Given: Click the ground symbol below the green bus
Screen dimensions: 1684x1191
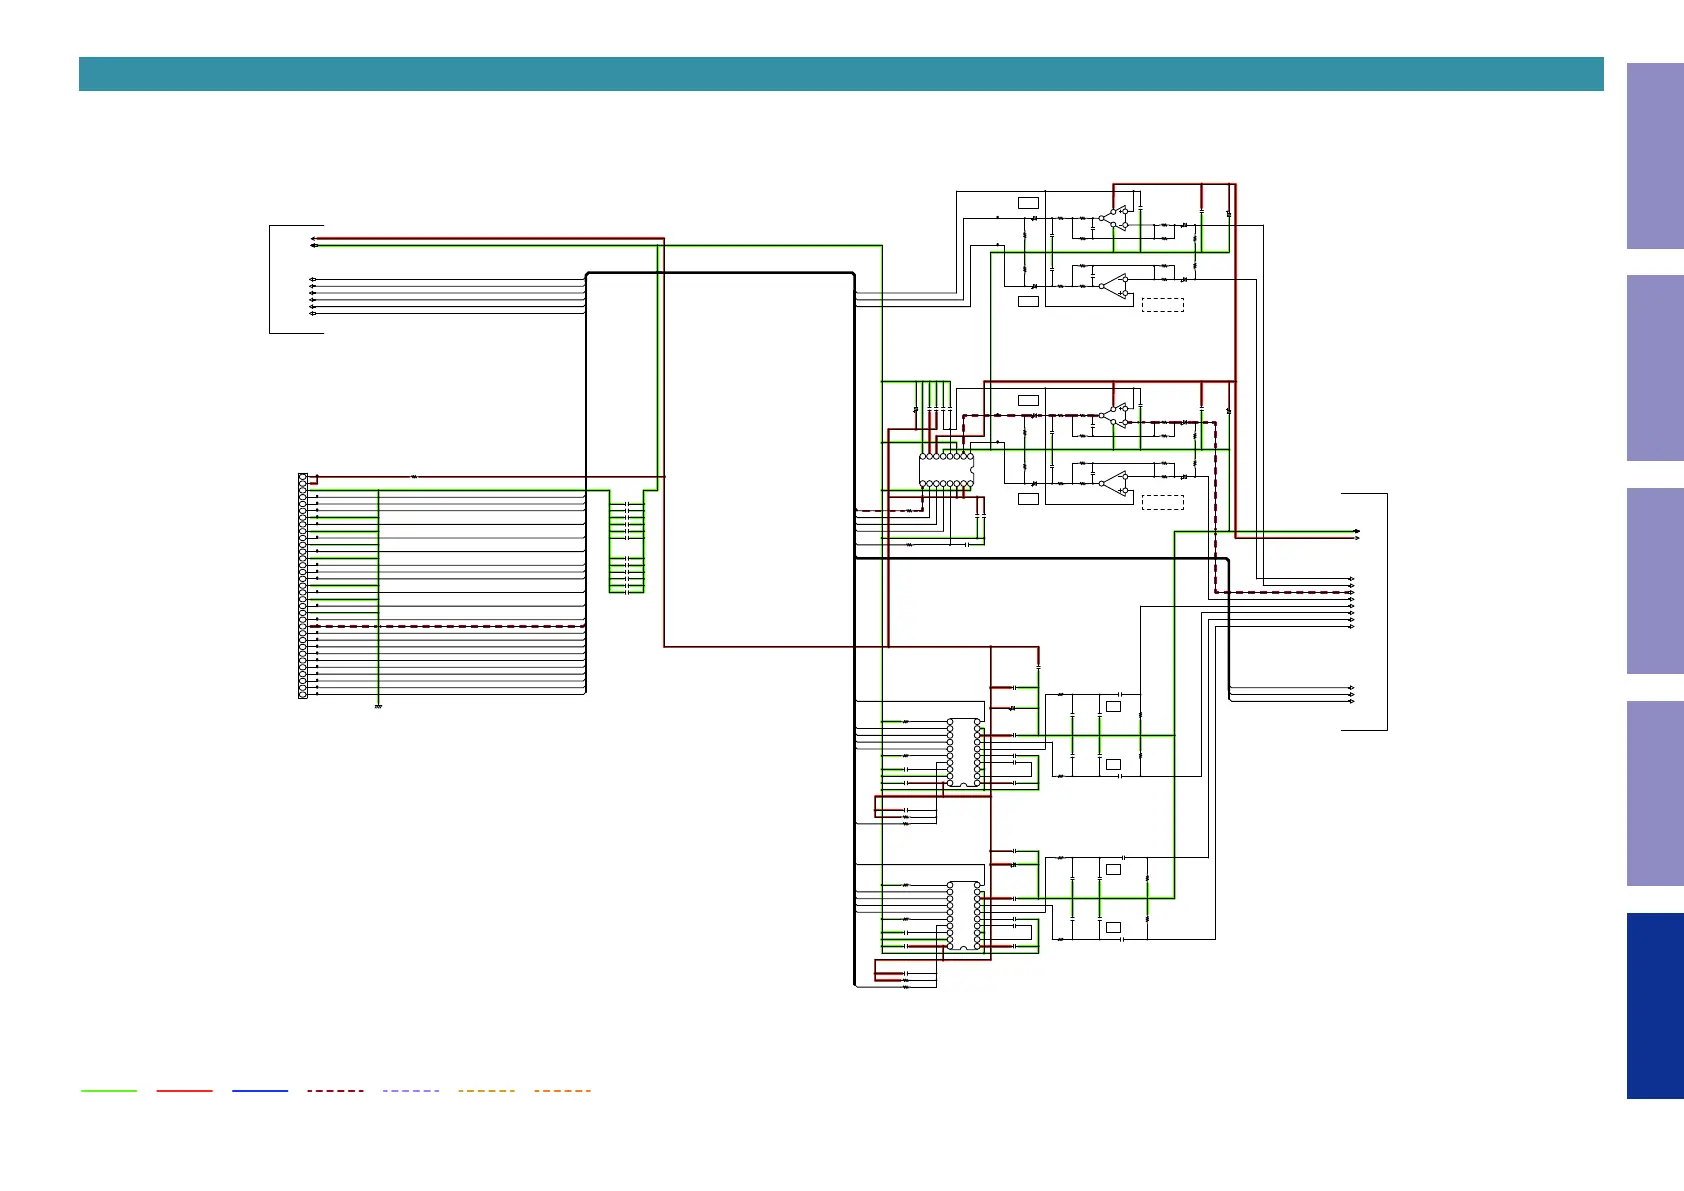Looking at the screenshot, I should 378,706.
